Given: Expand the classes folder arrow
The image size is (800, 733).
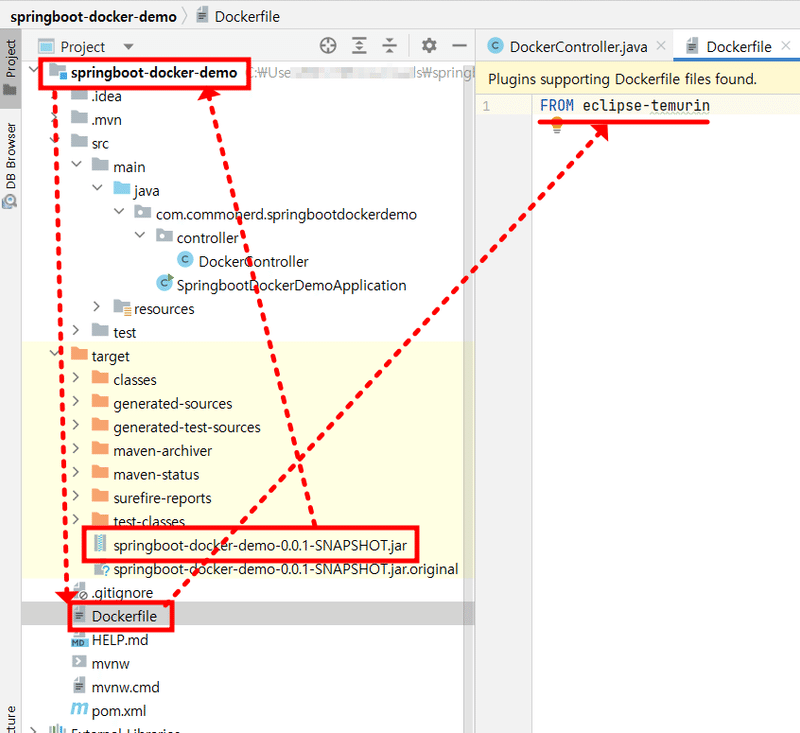Looking at the screenshot, I should (x=76, y=377).
